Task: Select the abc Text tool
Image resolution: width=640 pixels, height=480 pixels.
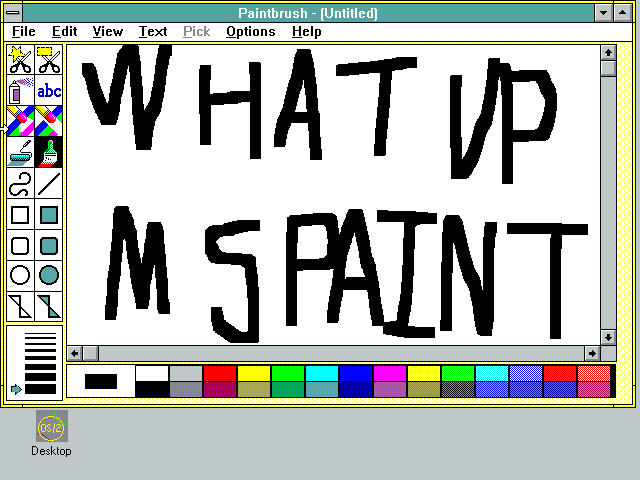Action: click(49, 90)
